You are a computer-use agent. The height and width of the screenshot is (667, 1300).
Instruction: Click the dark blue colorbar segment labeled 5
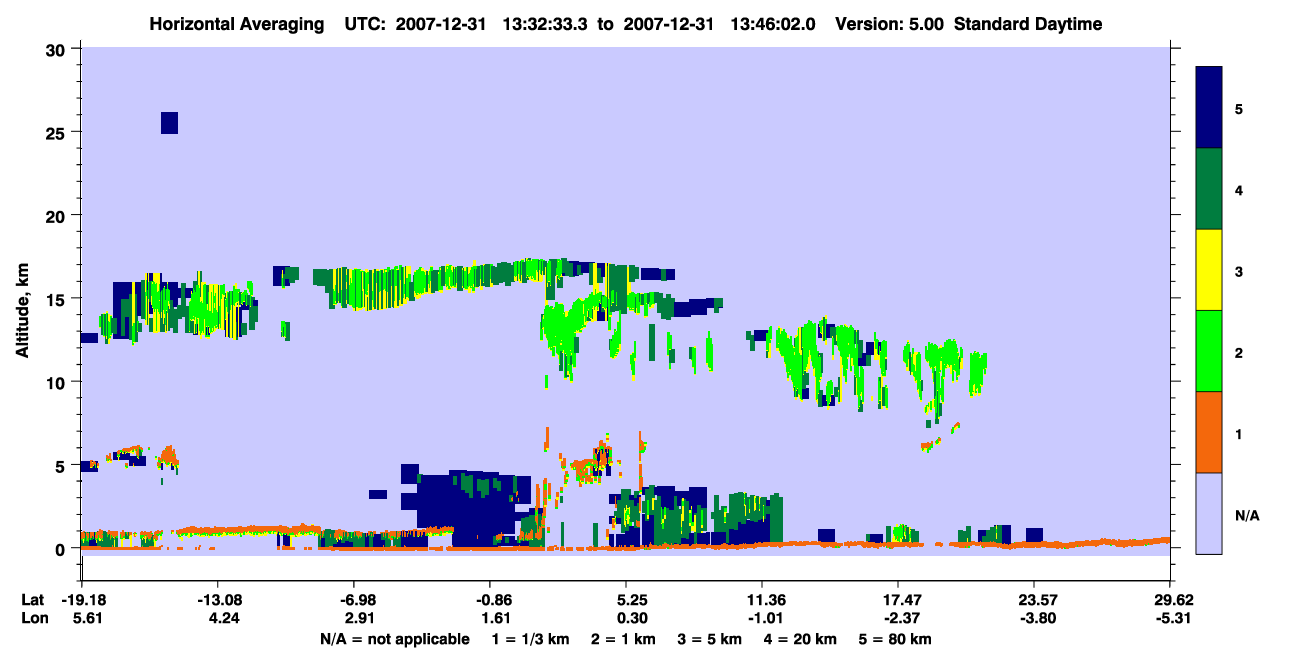point(1209,108)
